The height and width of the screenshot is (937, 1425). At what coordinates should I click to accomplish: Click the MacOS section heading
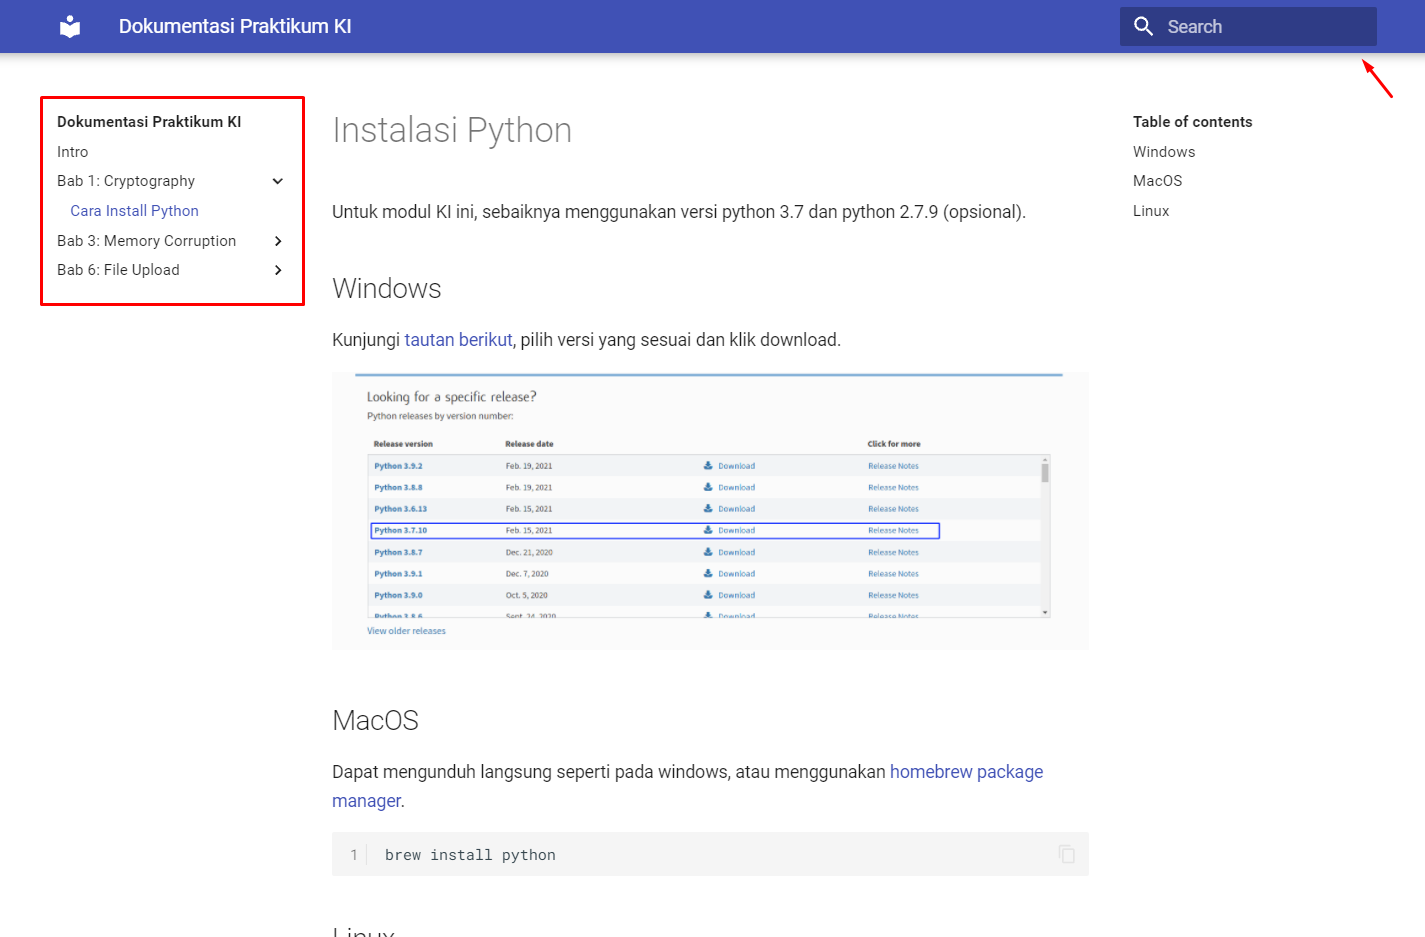pos(375,721)
